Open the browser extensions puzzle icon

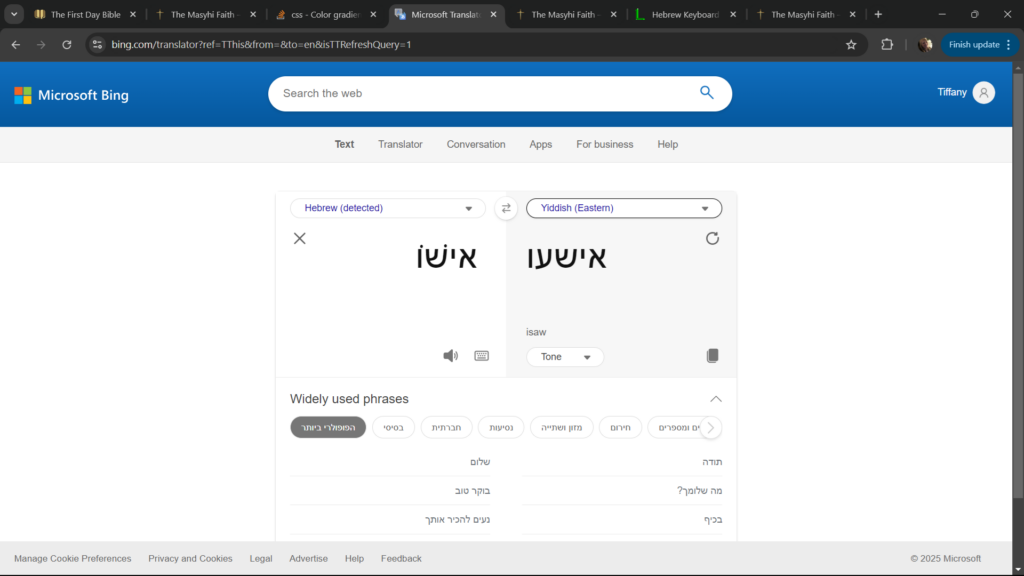[x=886, y=45]
